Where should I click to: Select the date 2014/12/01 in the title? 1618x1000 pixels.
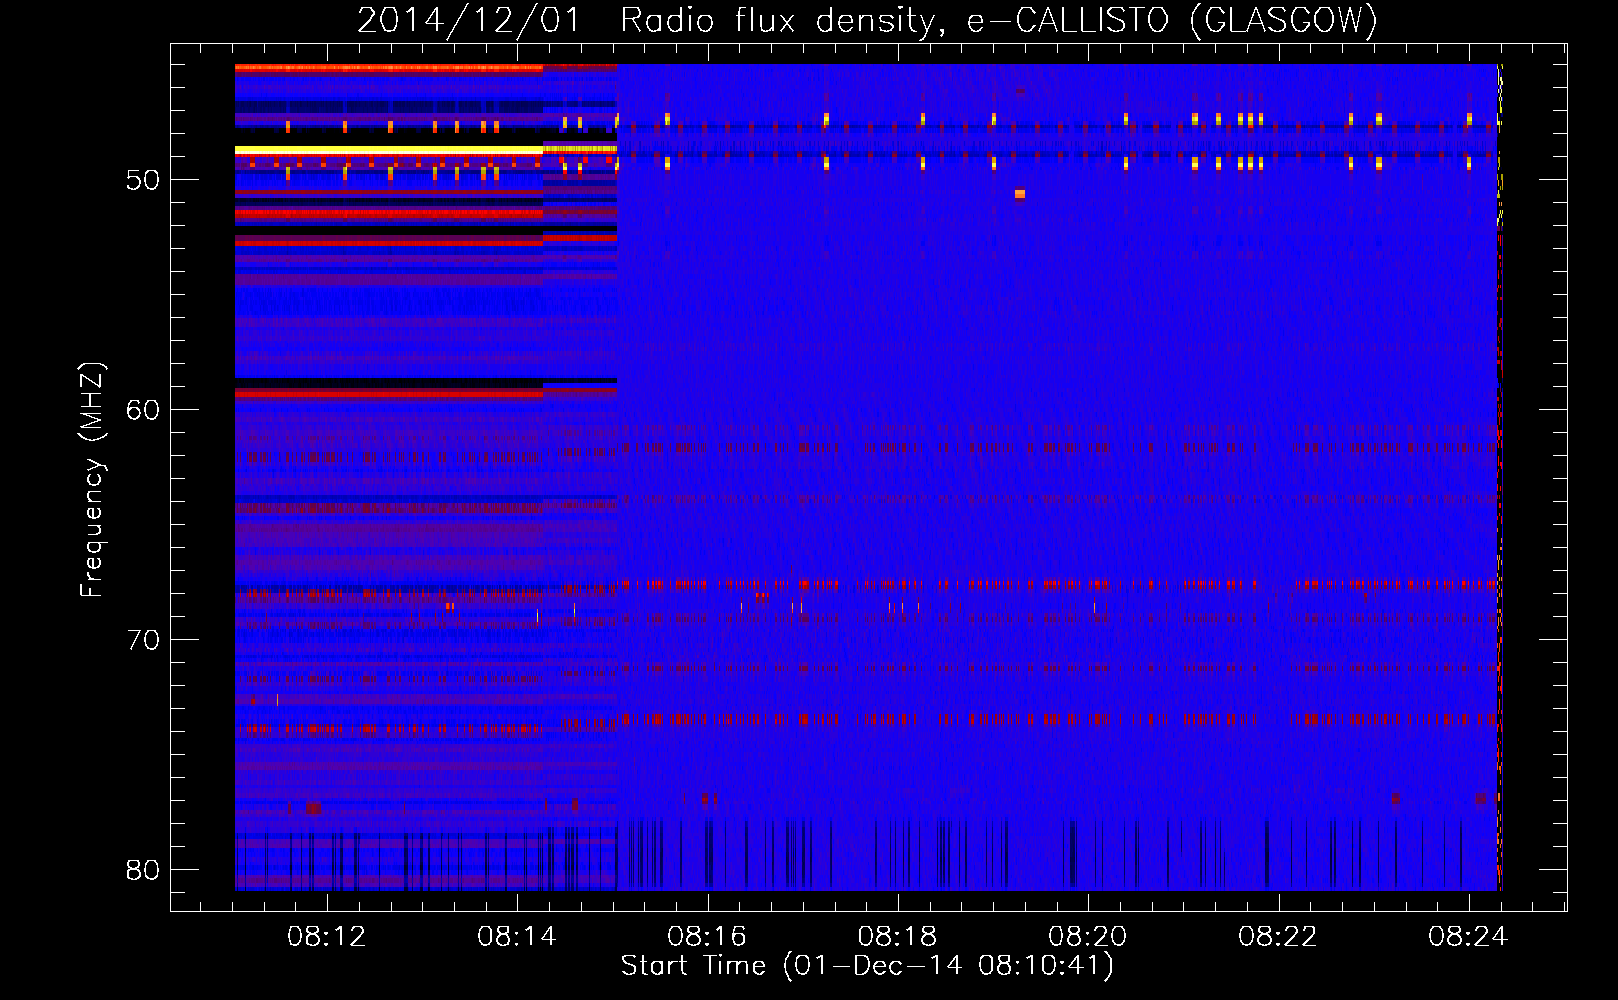coord(468,20)
